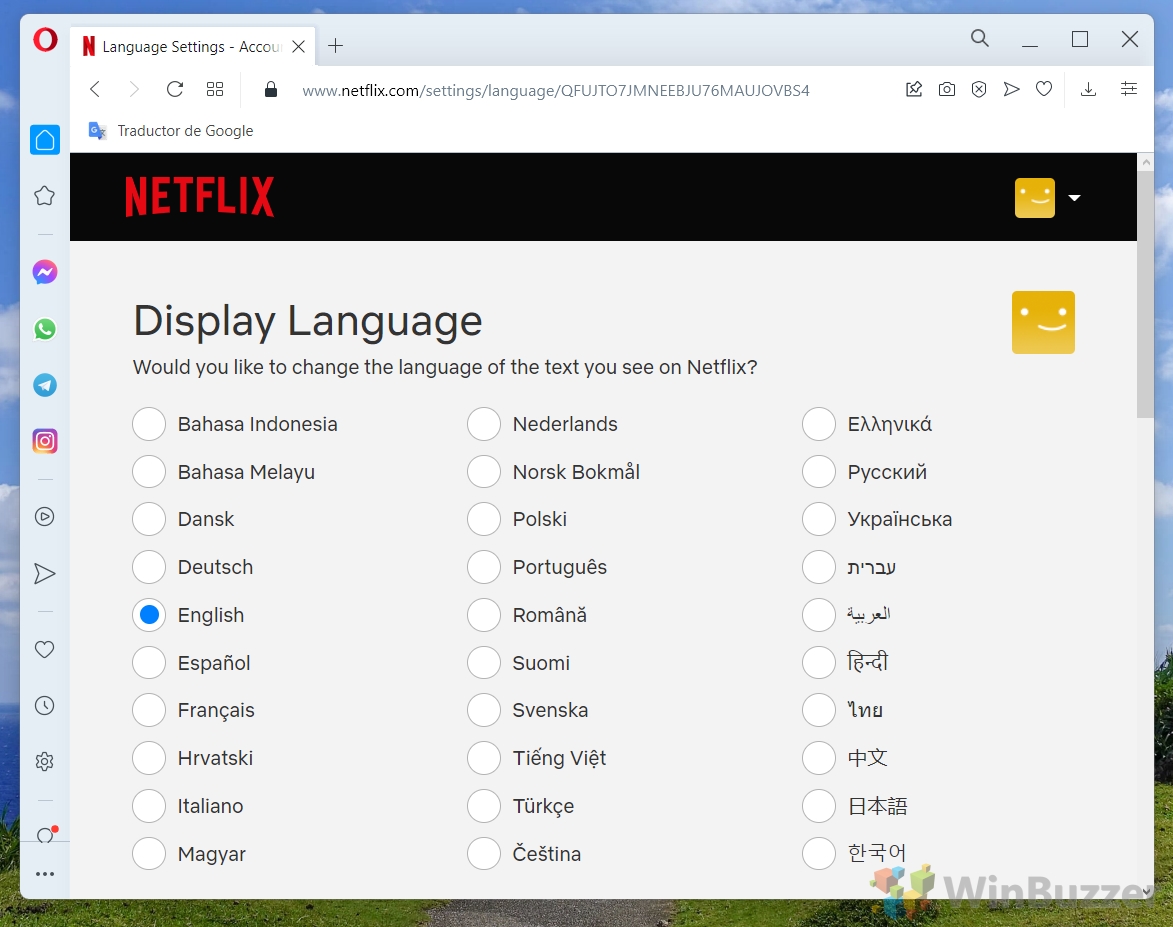Select Svenska as display language
The height and width of the screenshot is (927, 1173).
(484, 710)
